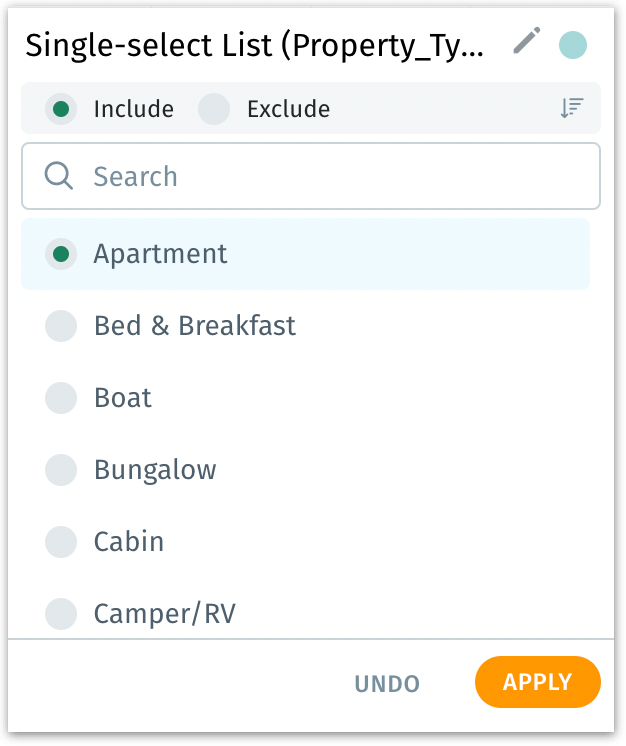
Task: Select the Include radio button
Action: click(x=61, y=109)
